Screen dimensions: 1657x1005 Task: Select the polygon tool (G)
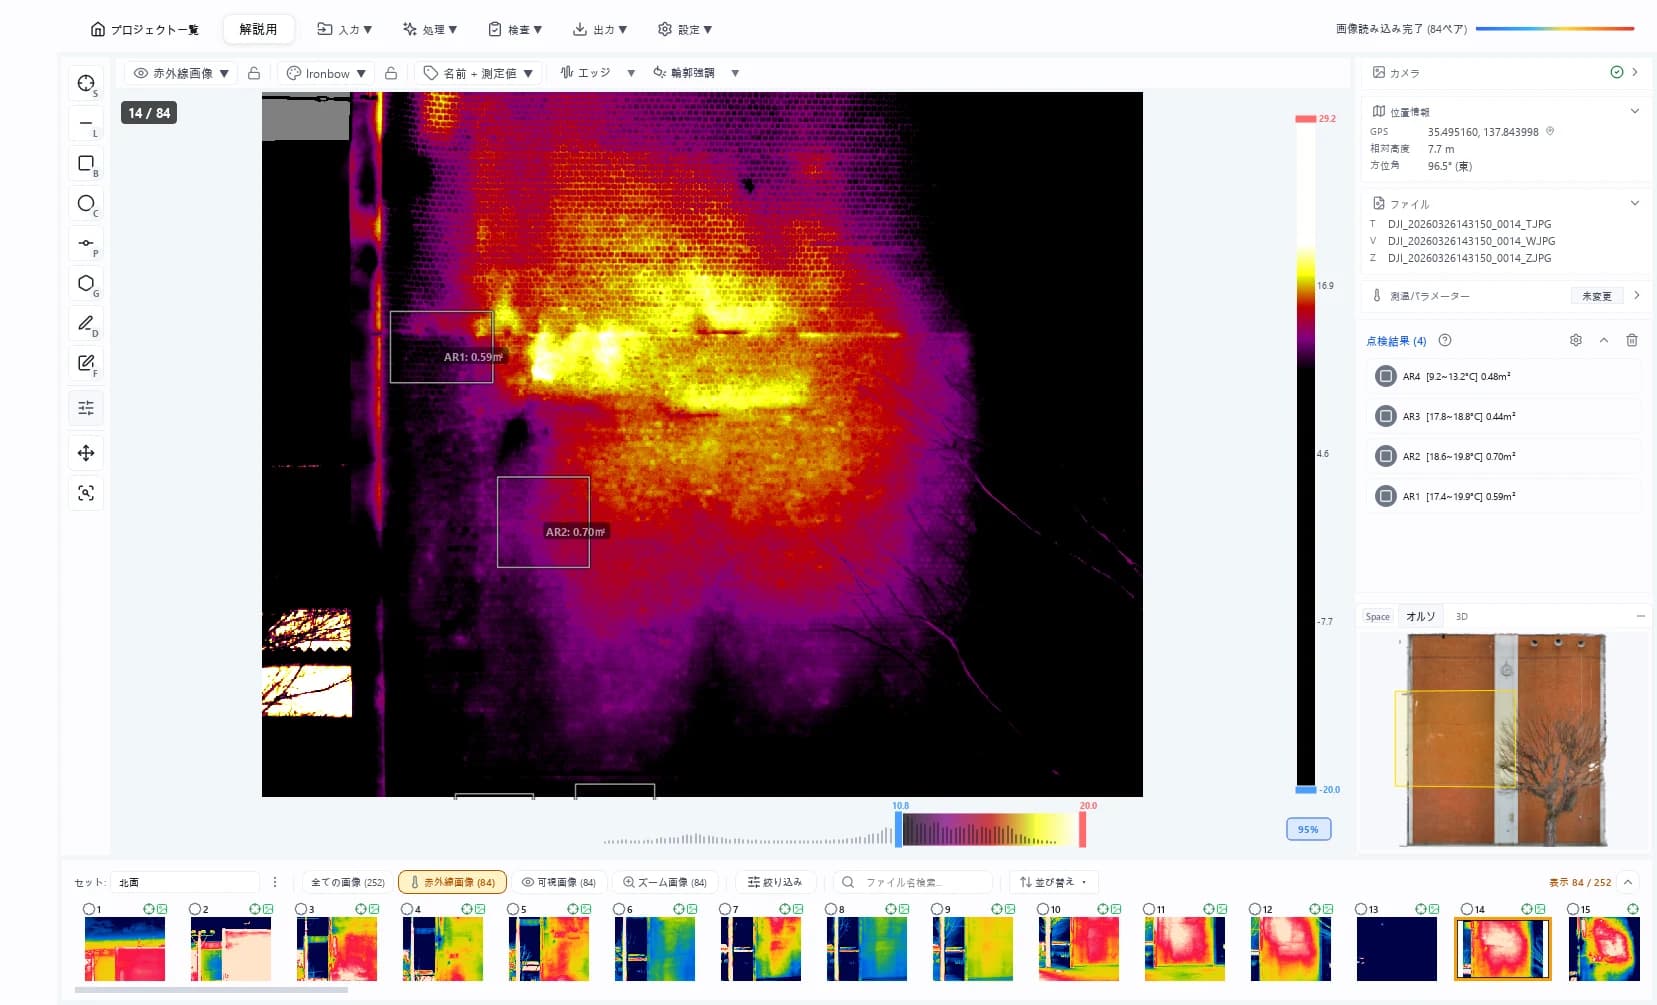(86, 284)
